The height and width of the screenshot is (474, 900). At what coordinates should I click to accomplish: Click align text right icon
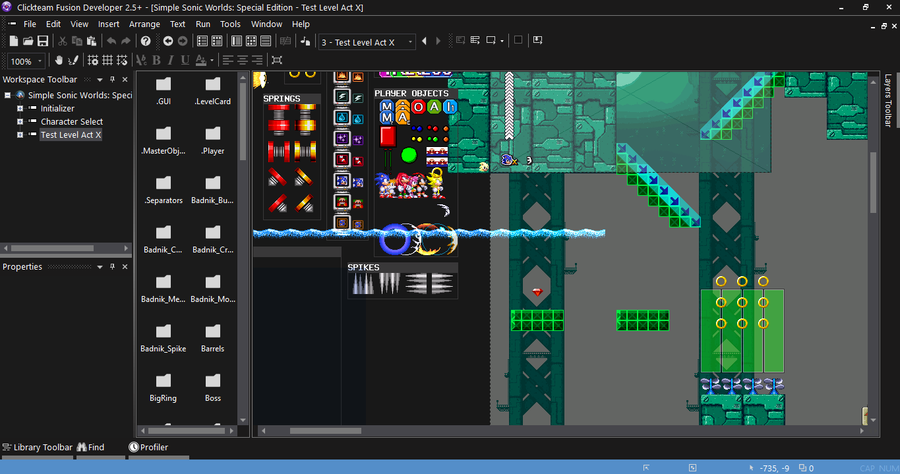[257, 60]
